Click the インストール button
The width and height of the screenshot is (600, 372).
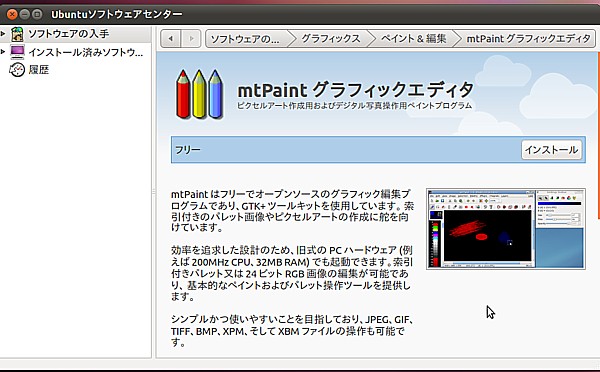coord(551,150)
